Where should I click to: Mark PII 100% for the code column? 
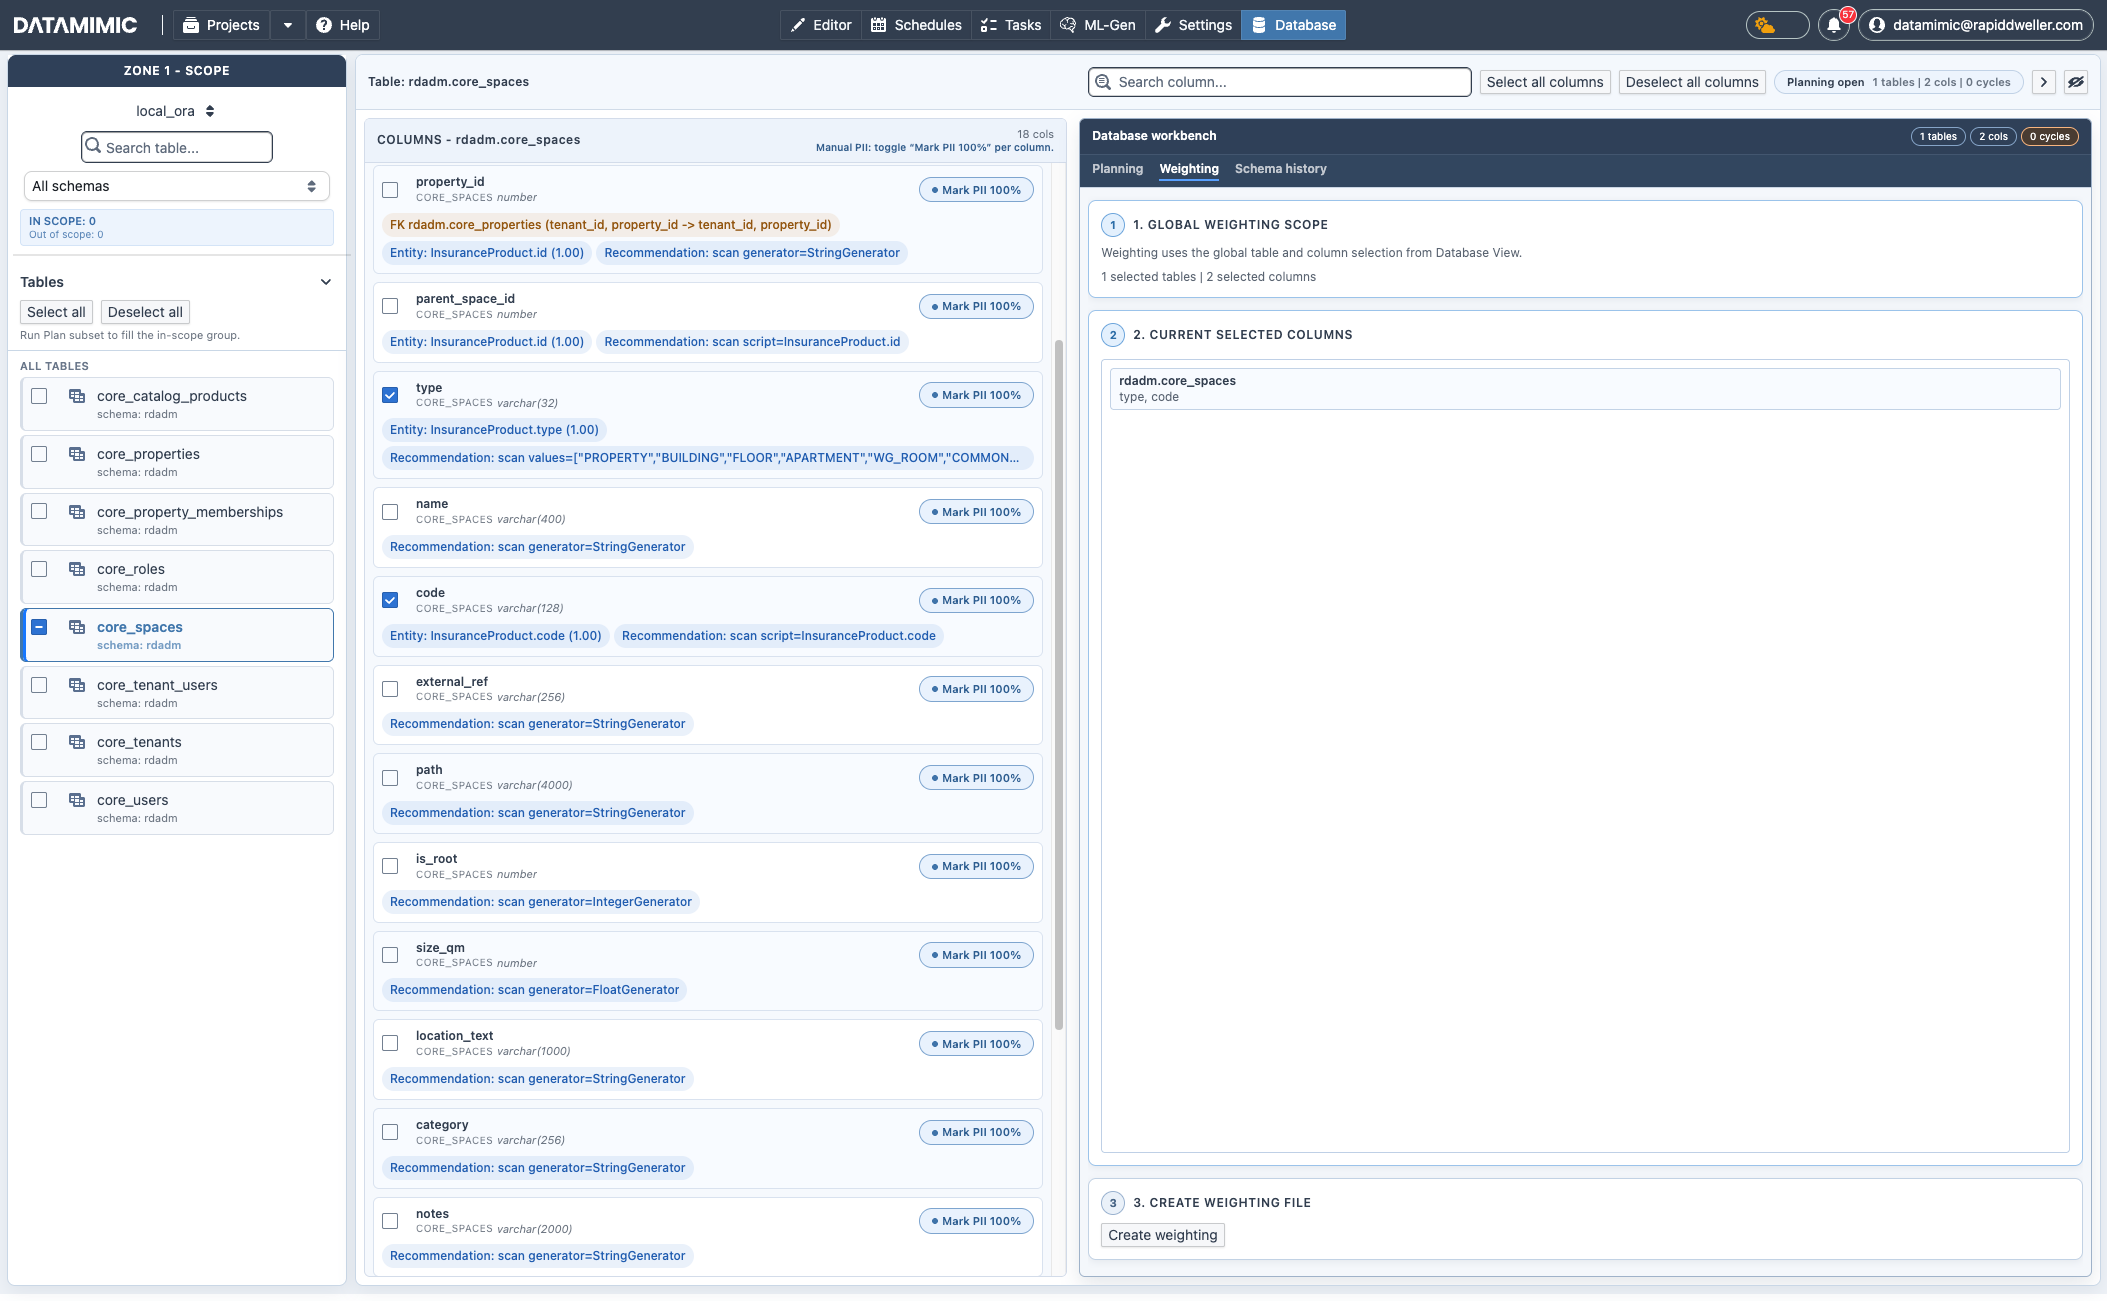(x=975, y=600)
